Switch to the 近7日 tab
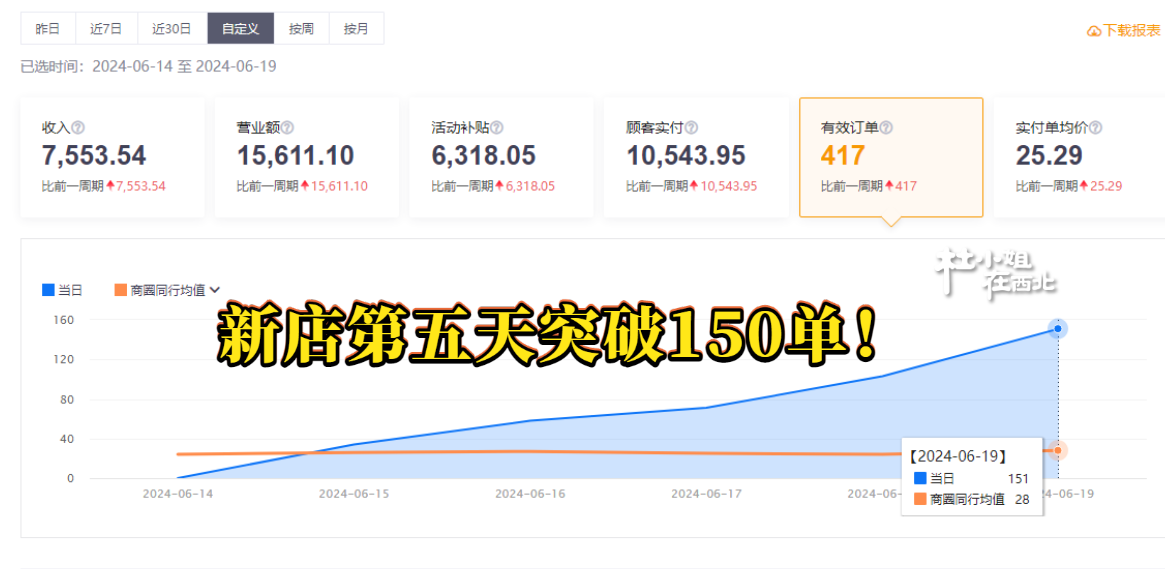 pos(106,29)
